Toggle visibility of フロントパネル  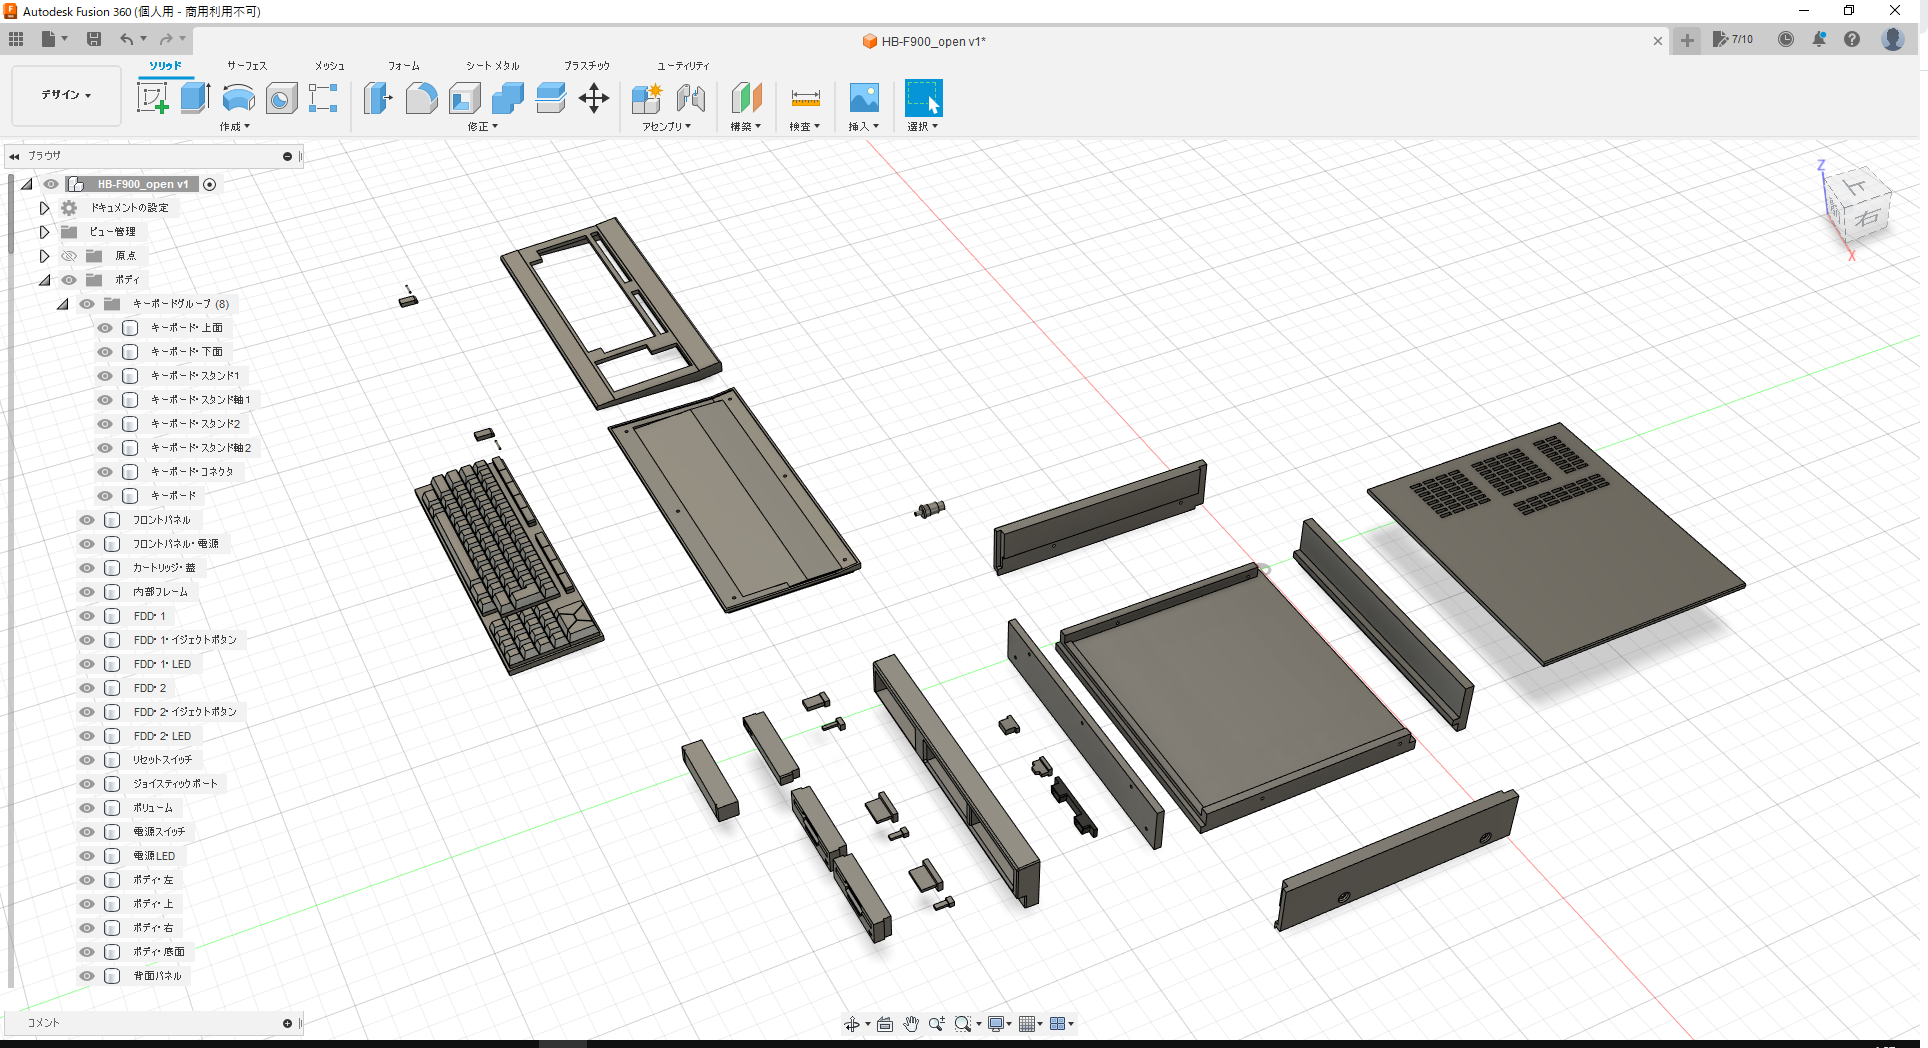86,519
